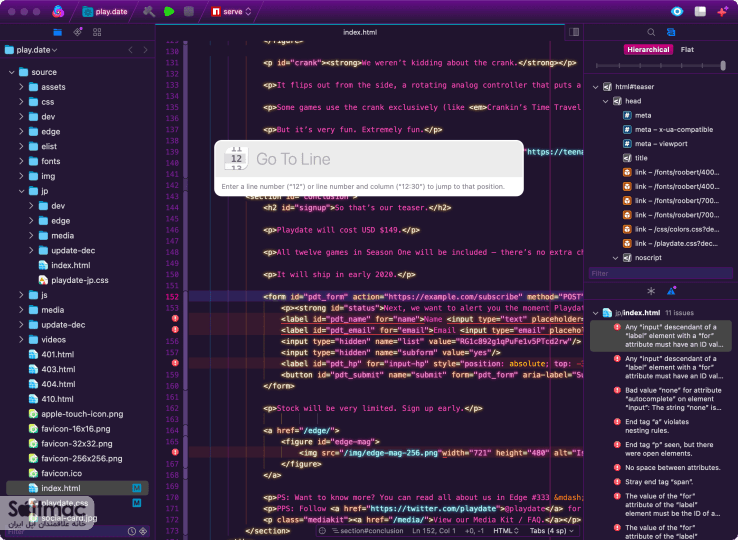The width and height of the screenshot is (738, 540).
Task: Click the Stop task square icon
Action: coord(189,11)
